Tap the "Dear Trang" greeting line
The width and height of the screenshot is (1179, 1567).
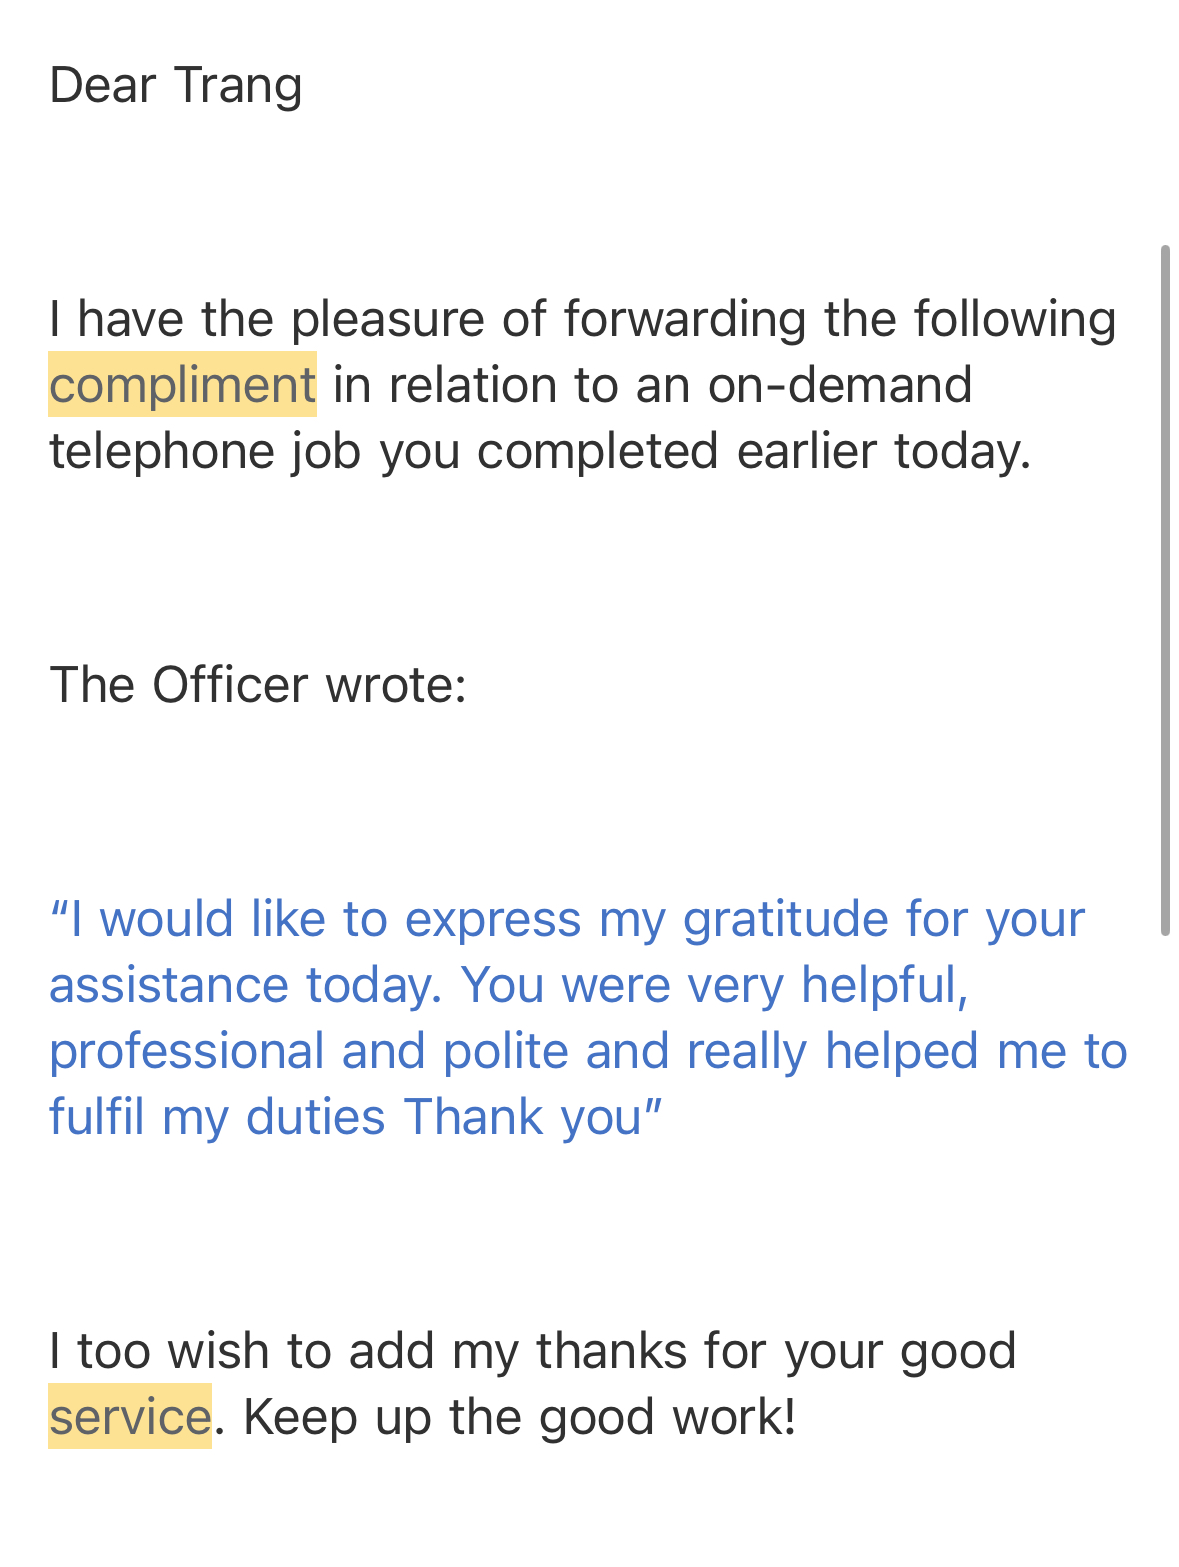[176, 85]
